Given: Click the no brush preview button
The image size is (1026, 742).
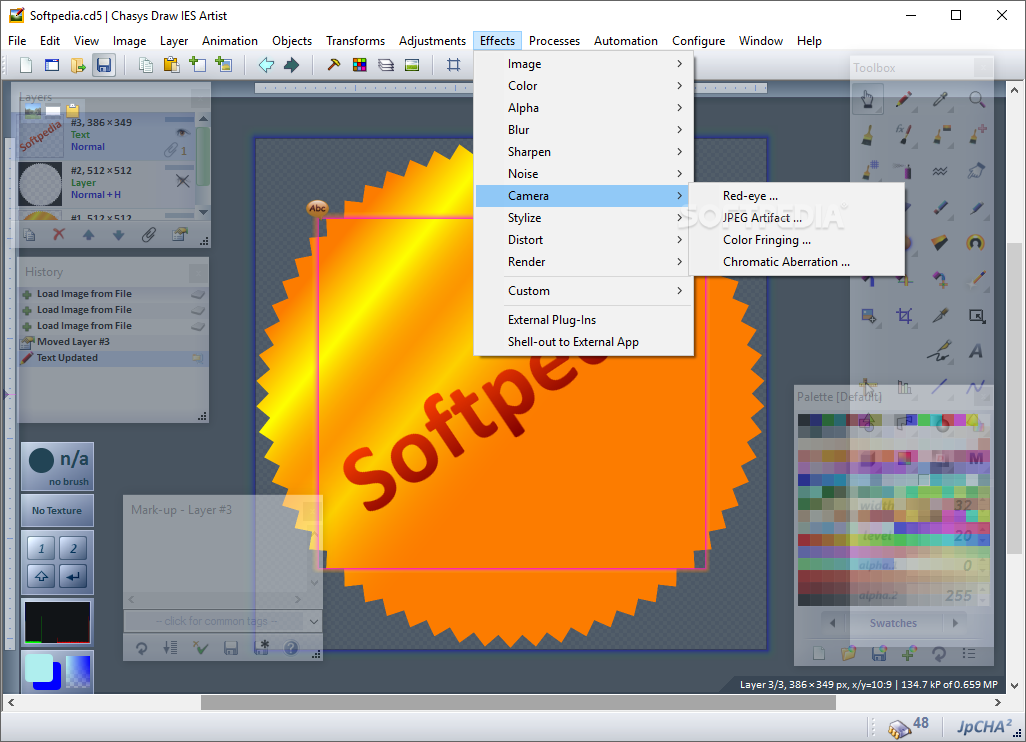Looking at the screenshot, I should 57,467.
